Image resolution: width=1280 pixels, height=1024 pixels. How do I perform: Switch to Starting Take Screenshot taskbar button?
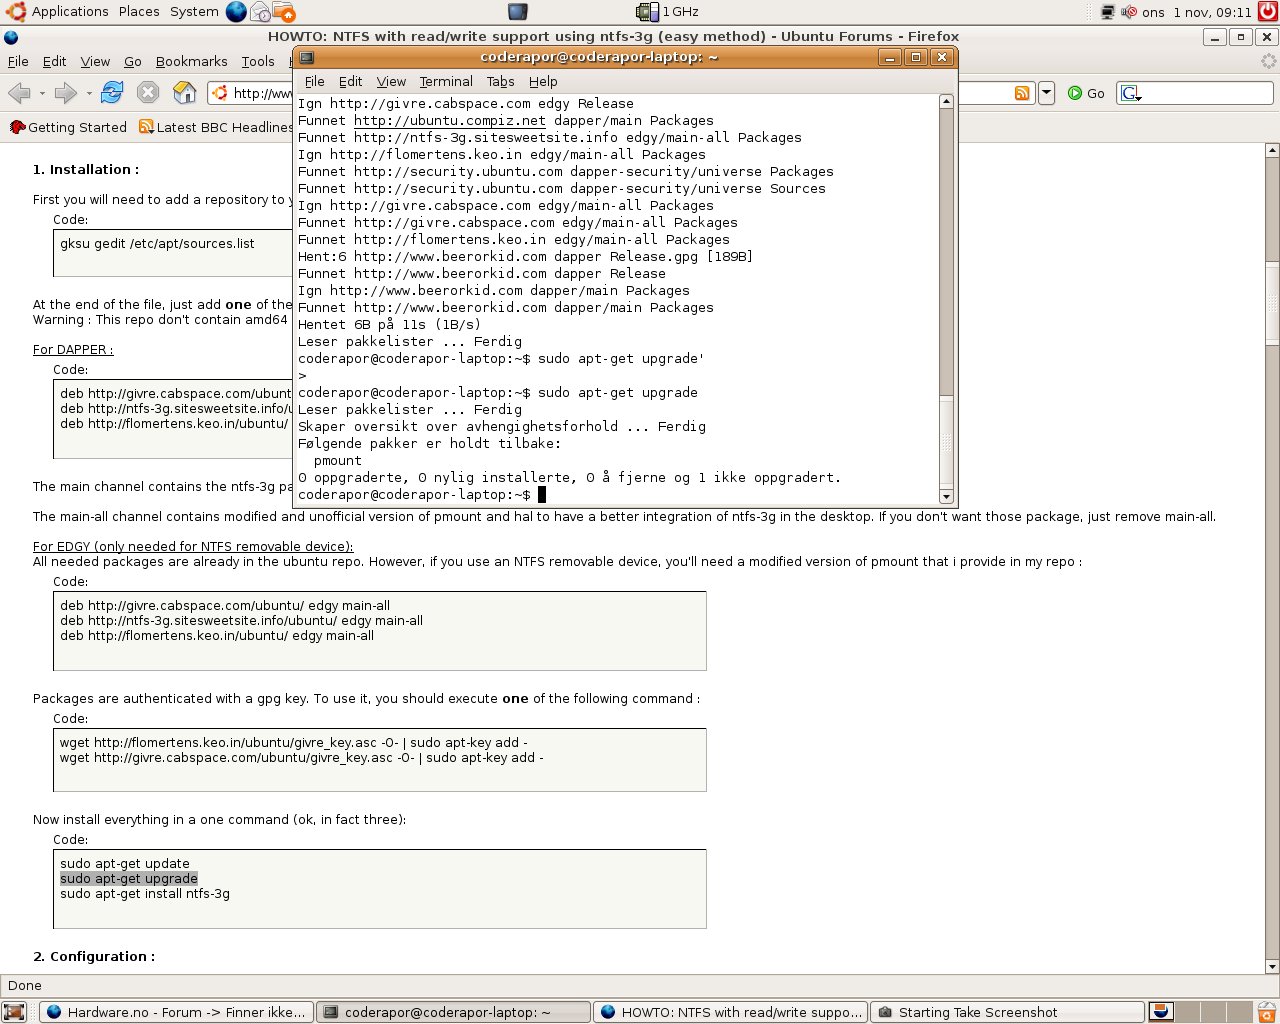[x=1007, y=1012]
